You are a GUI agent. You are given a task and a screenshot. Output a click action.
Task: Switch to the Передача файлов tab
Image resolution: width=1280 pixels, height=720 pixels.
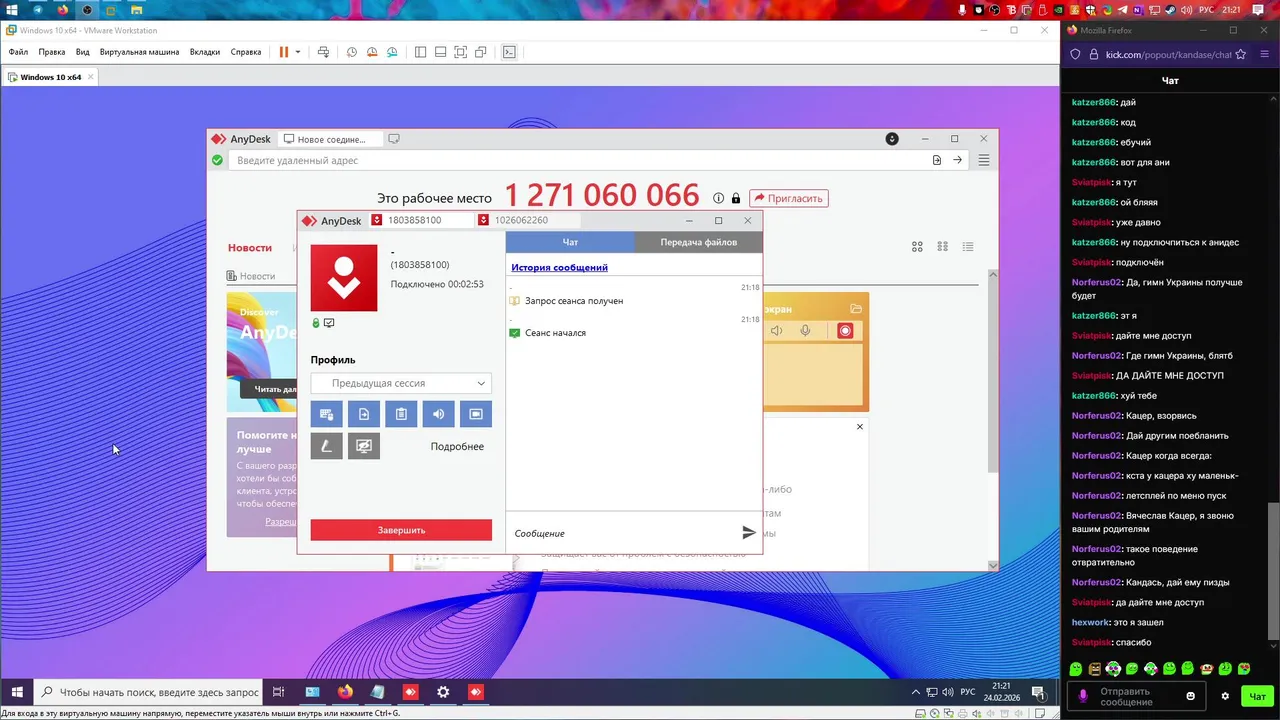pyautogui.click(x=698, y=242)
